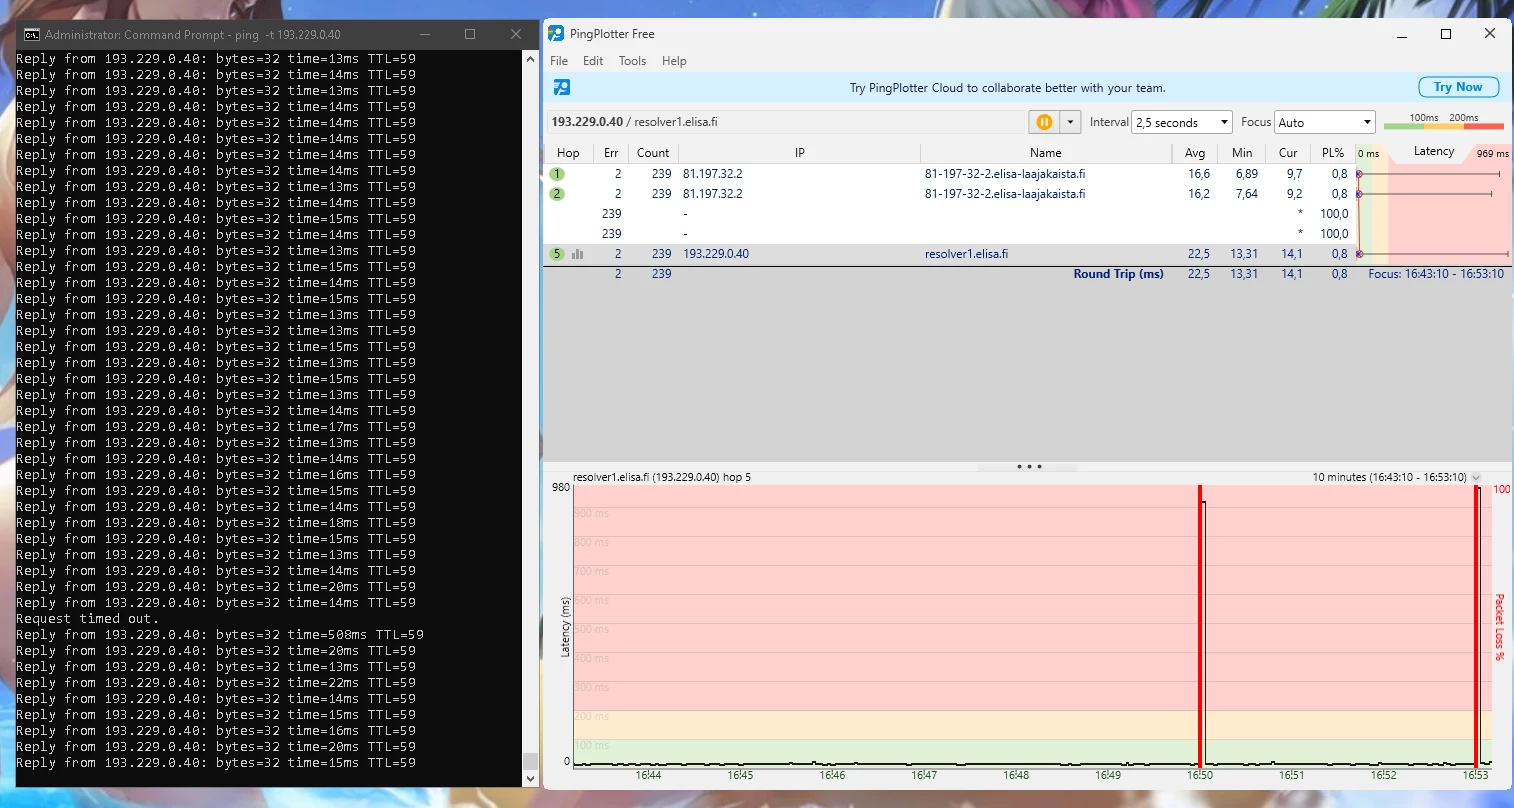Minimize the PingPlotter Free window

point(1400,34)
